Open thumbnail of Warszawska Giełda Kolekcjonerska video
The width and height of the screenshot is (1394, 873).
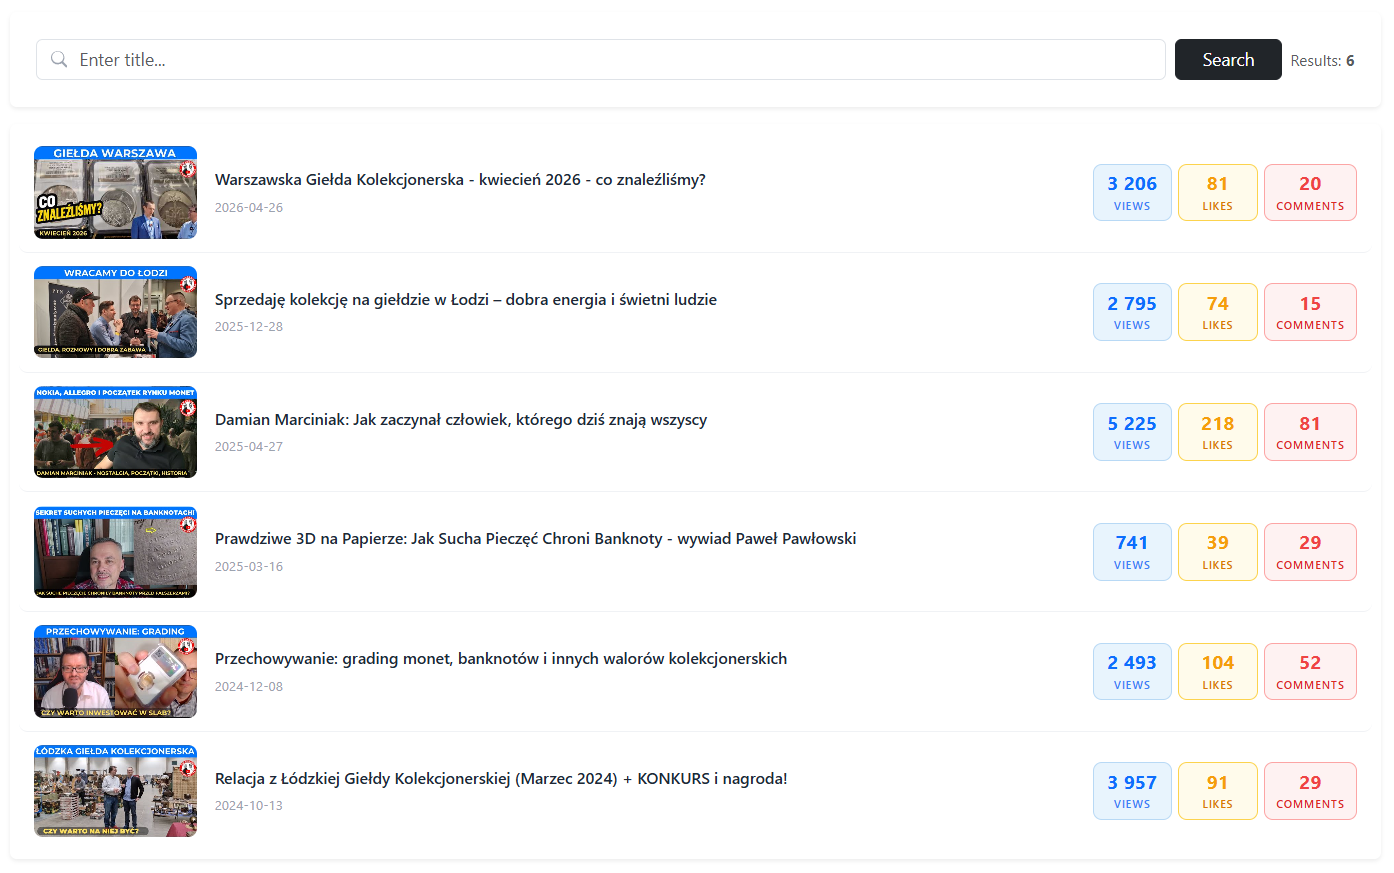(x=115, y=193)
